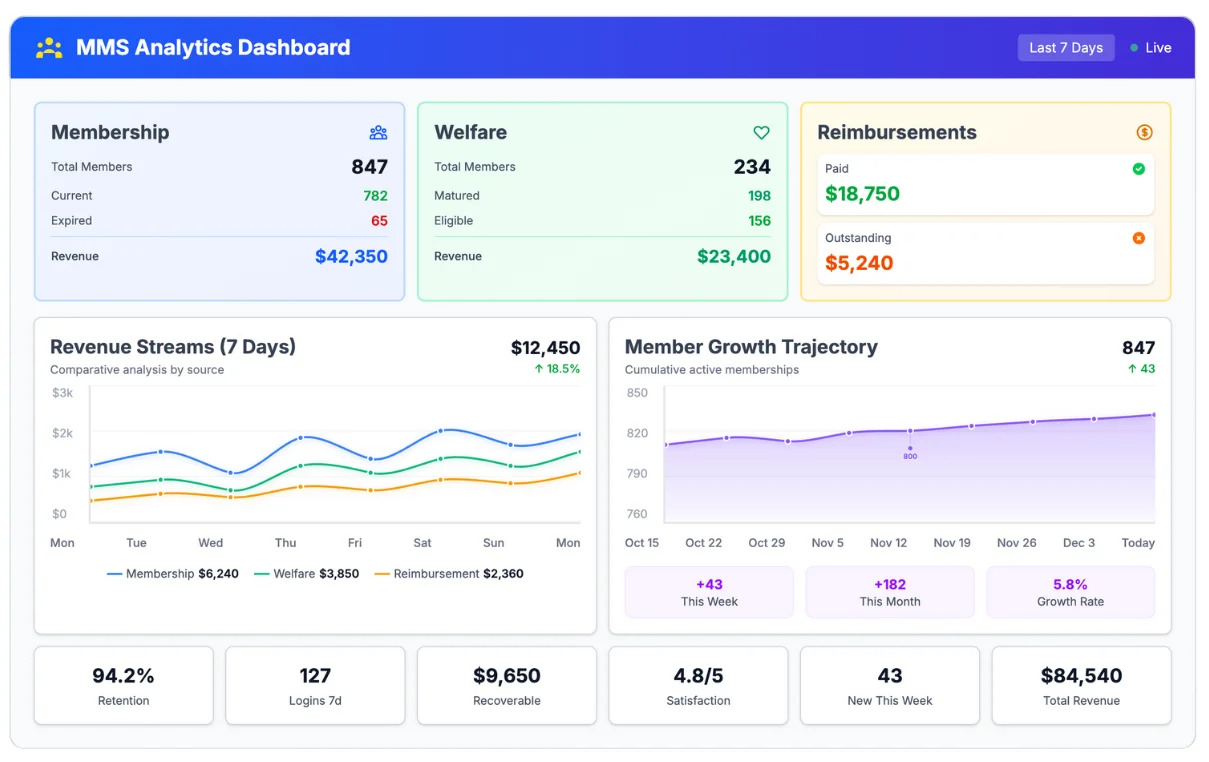The image size is (1209, 762).
Task: Click the Wed label on revenue chart axis
Action: [x=210, y=543]
